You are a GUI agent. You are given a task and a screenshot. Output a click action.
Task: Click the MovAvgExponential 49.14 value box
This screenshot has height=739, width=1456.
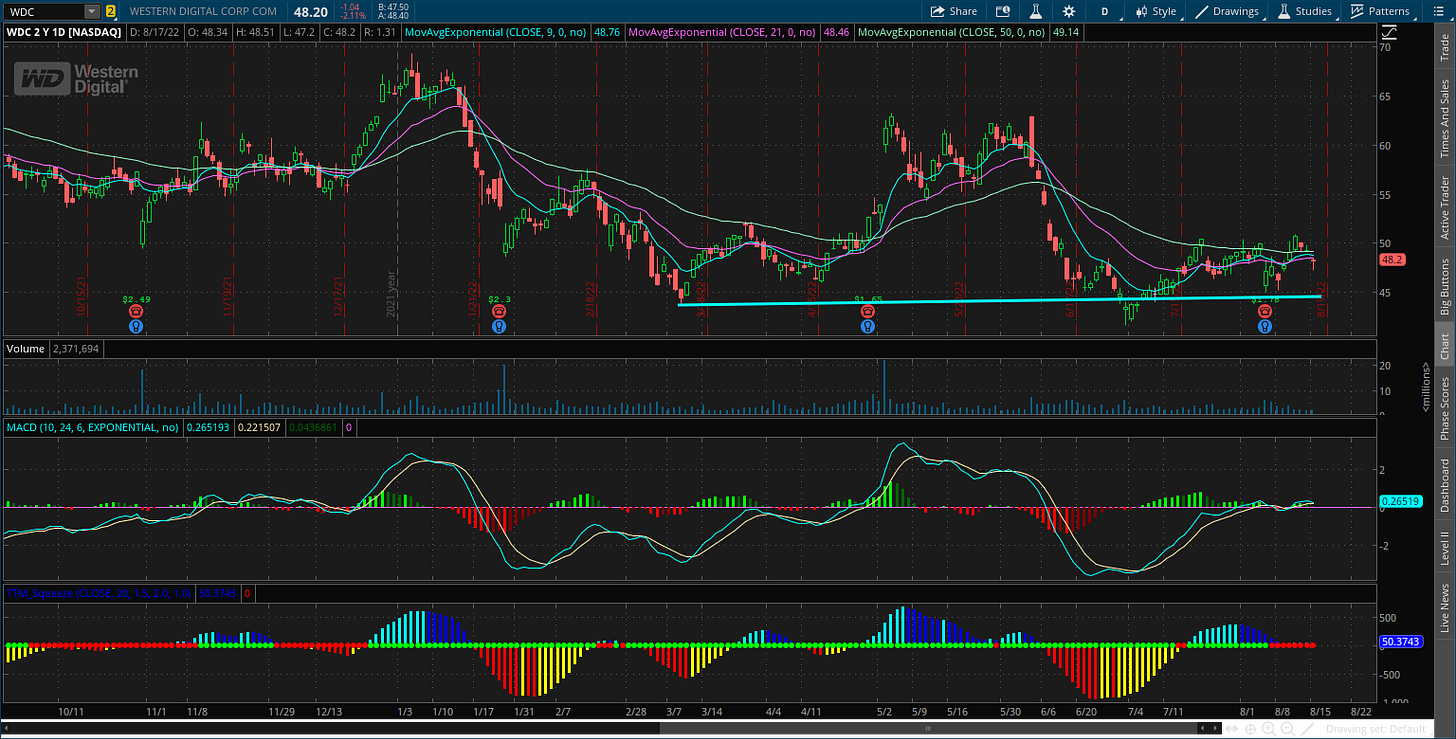point(1066,32)
